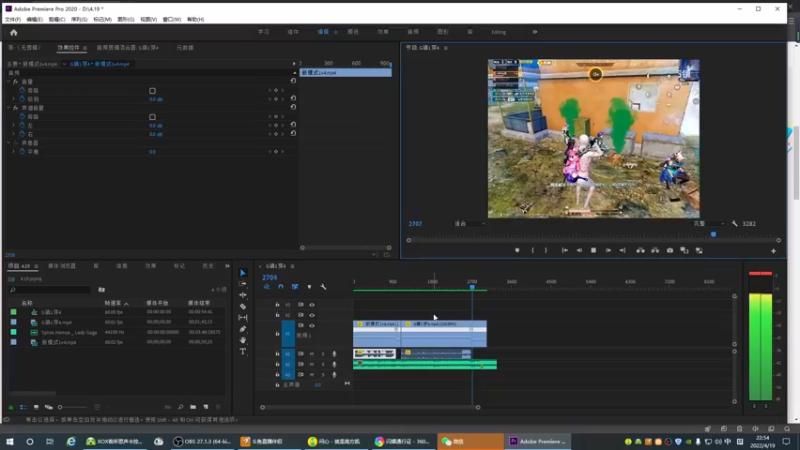Tick bypass checkbox under Channel Volume effect
Screen dimensions: 800x450
coord(152,117)
